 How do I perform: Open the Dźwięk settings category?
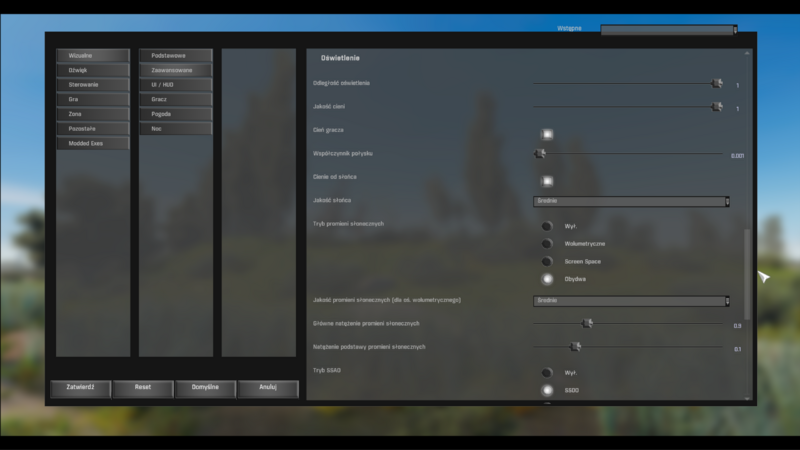[93, 70]
